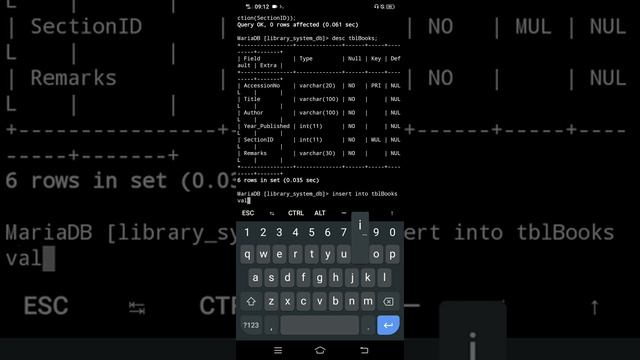
Task: Tap the number 4 key
Action: coord(296,232)
